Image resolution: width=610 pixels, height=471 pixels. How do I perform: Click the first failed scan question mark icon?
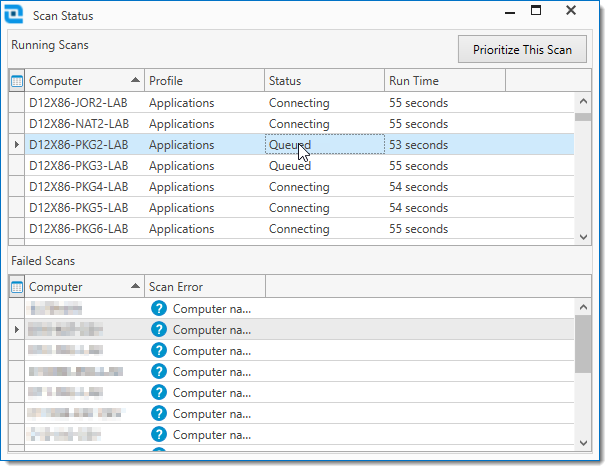coord(158,309)
